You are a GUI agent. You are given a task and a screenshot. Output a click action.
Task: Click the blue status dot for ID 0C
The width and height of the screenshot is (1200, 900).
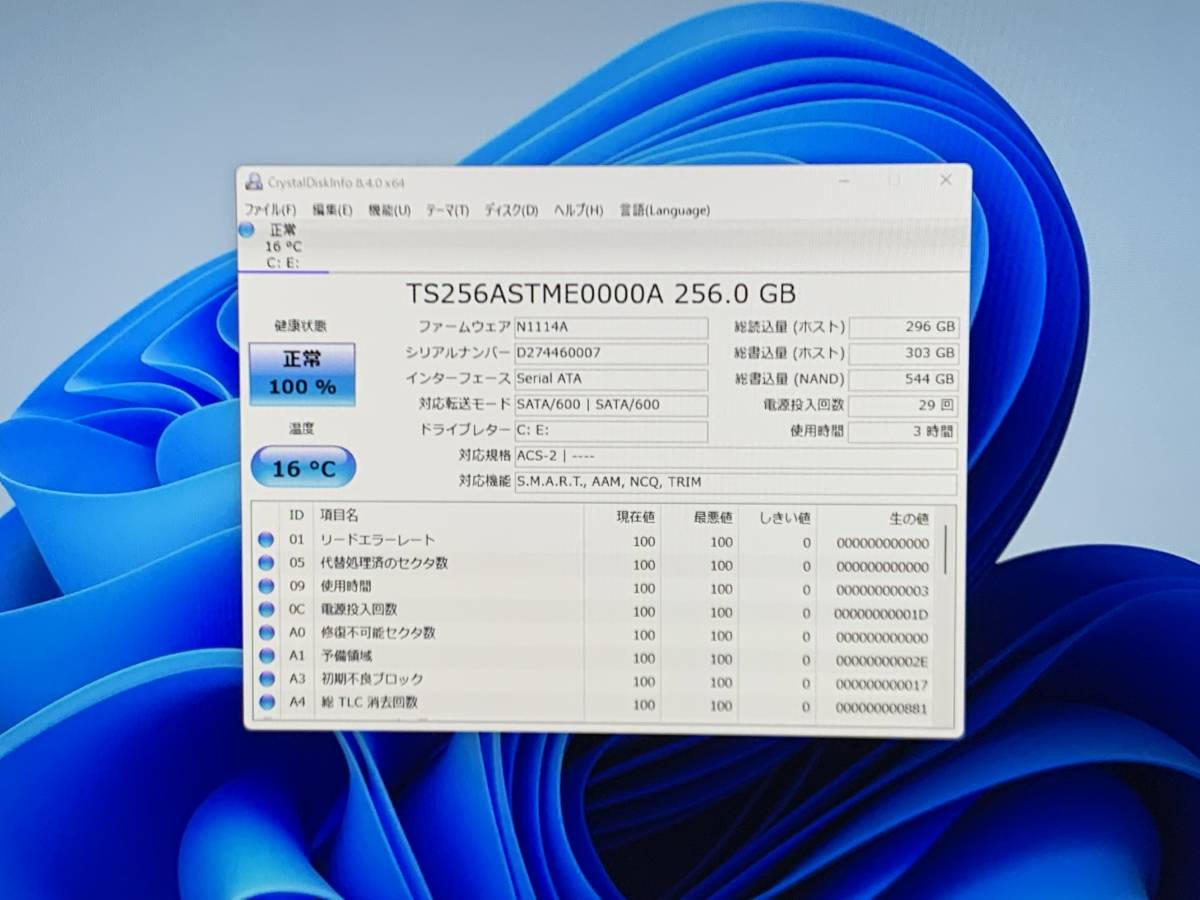coord(266,609)
